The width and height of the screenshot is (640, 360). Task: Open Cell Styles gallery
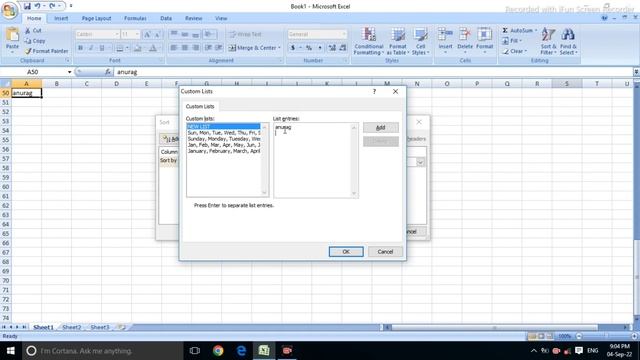pos(420,41)
